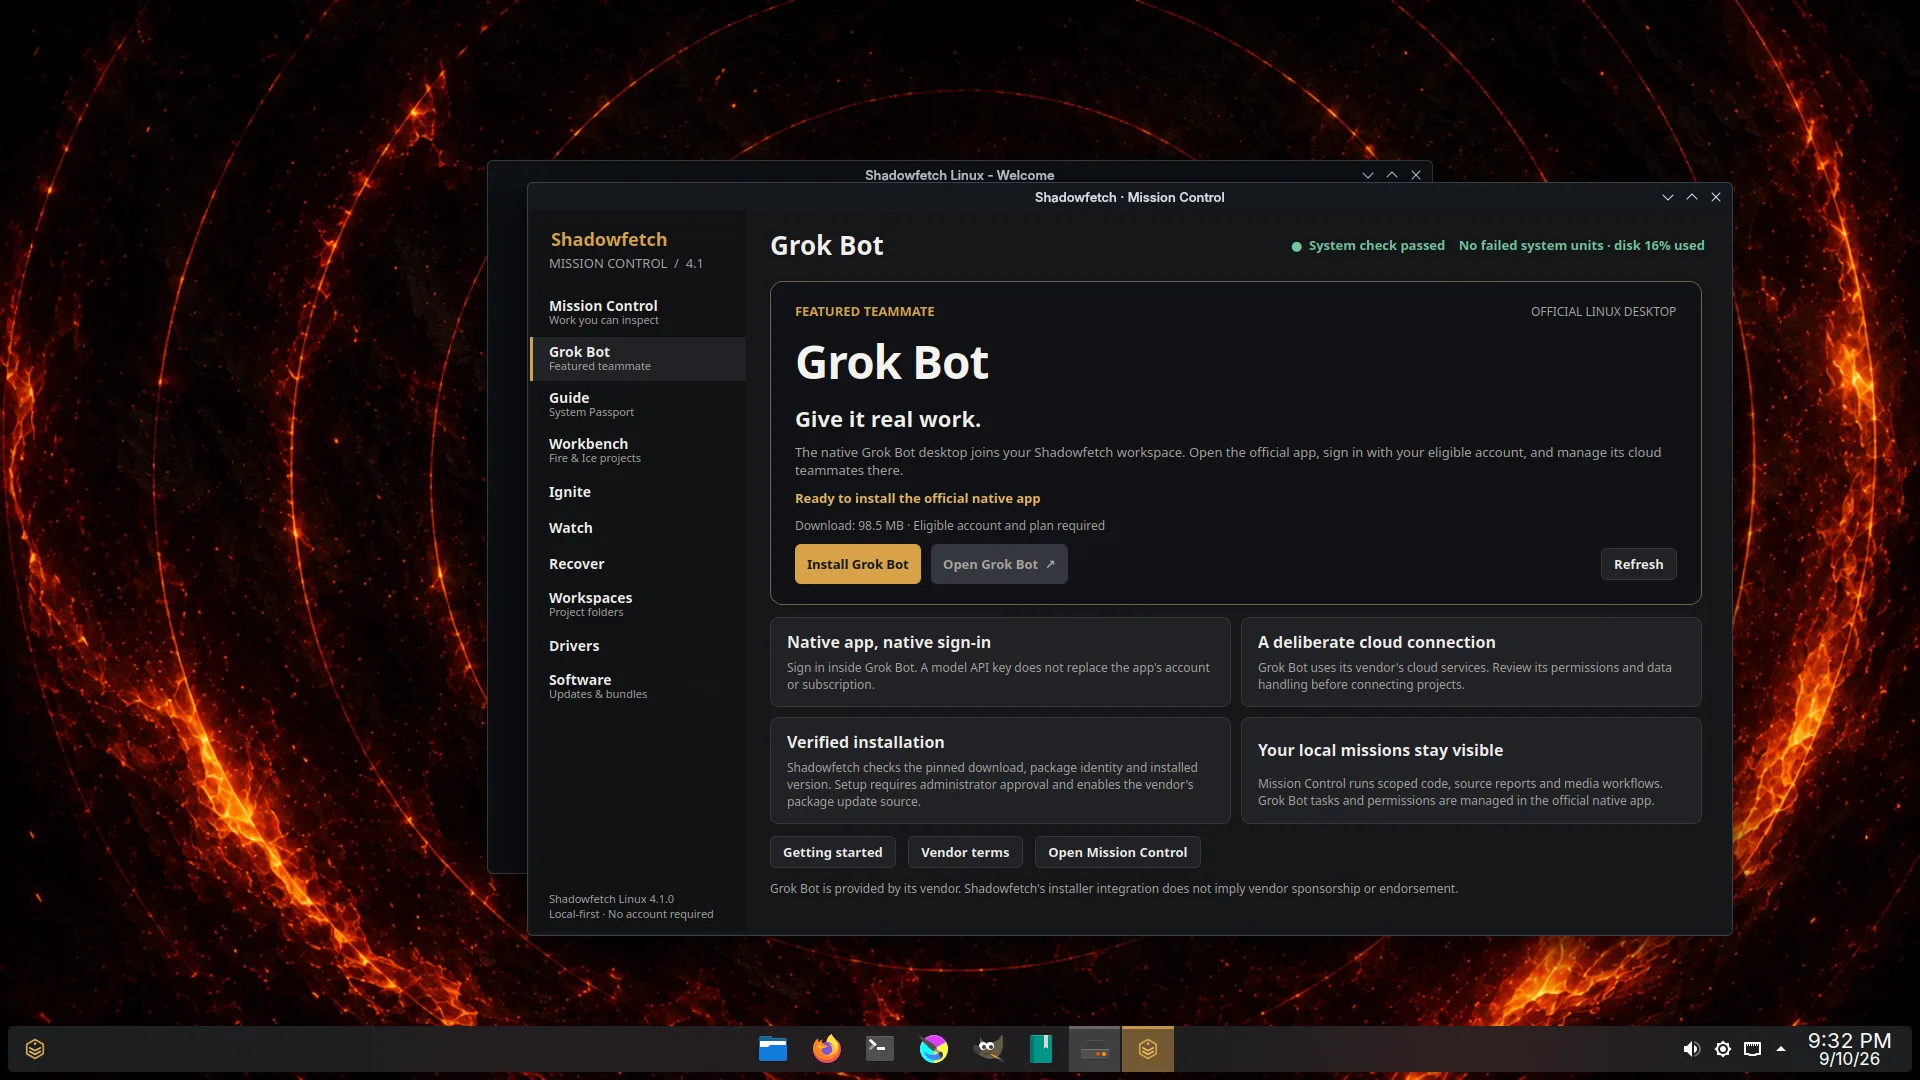
Task: Open Software updates & bundles
Action: coord(638,686)
